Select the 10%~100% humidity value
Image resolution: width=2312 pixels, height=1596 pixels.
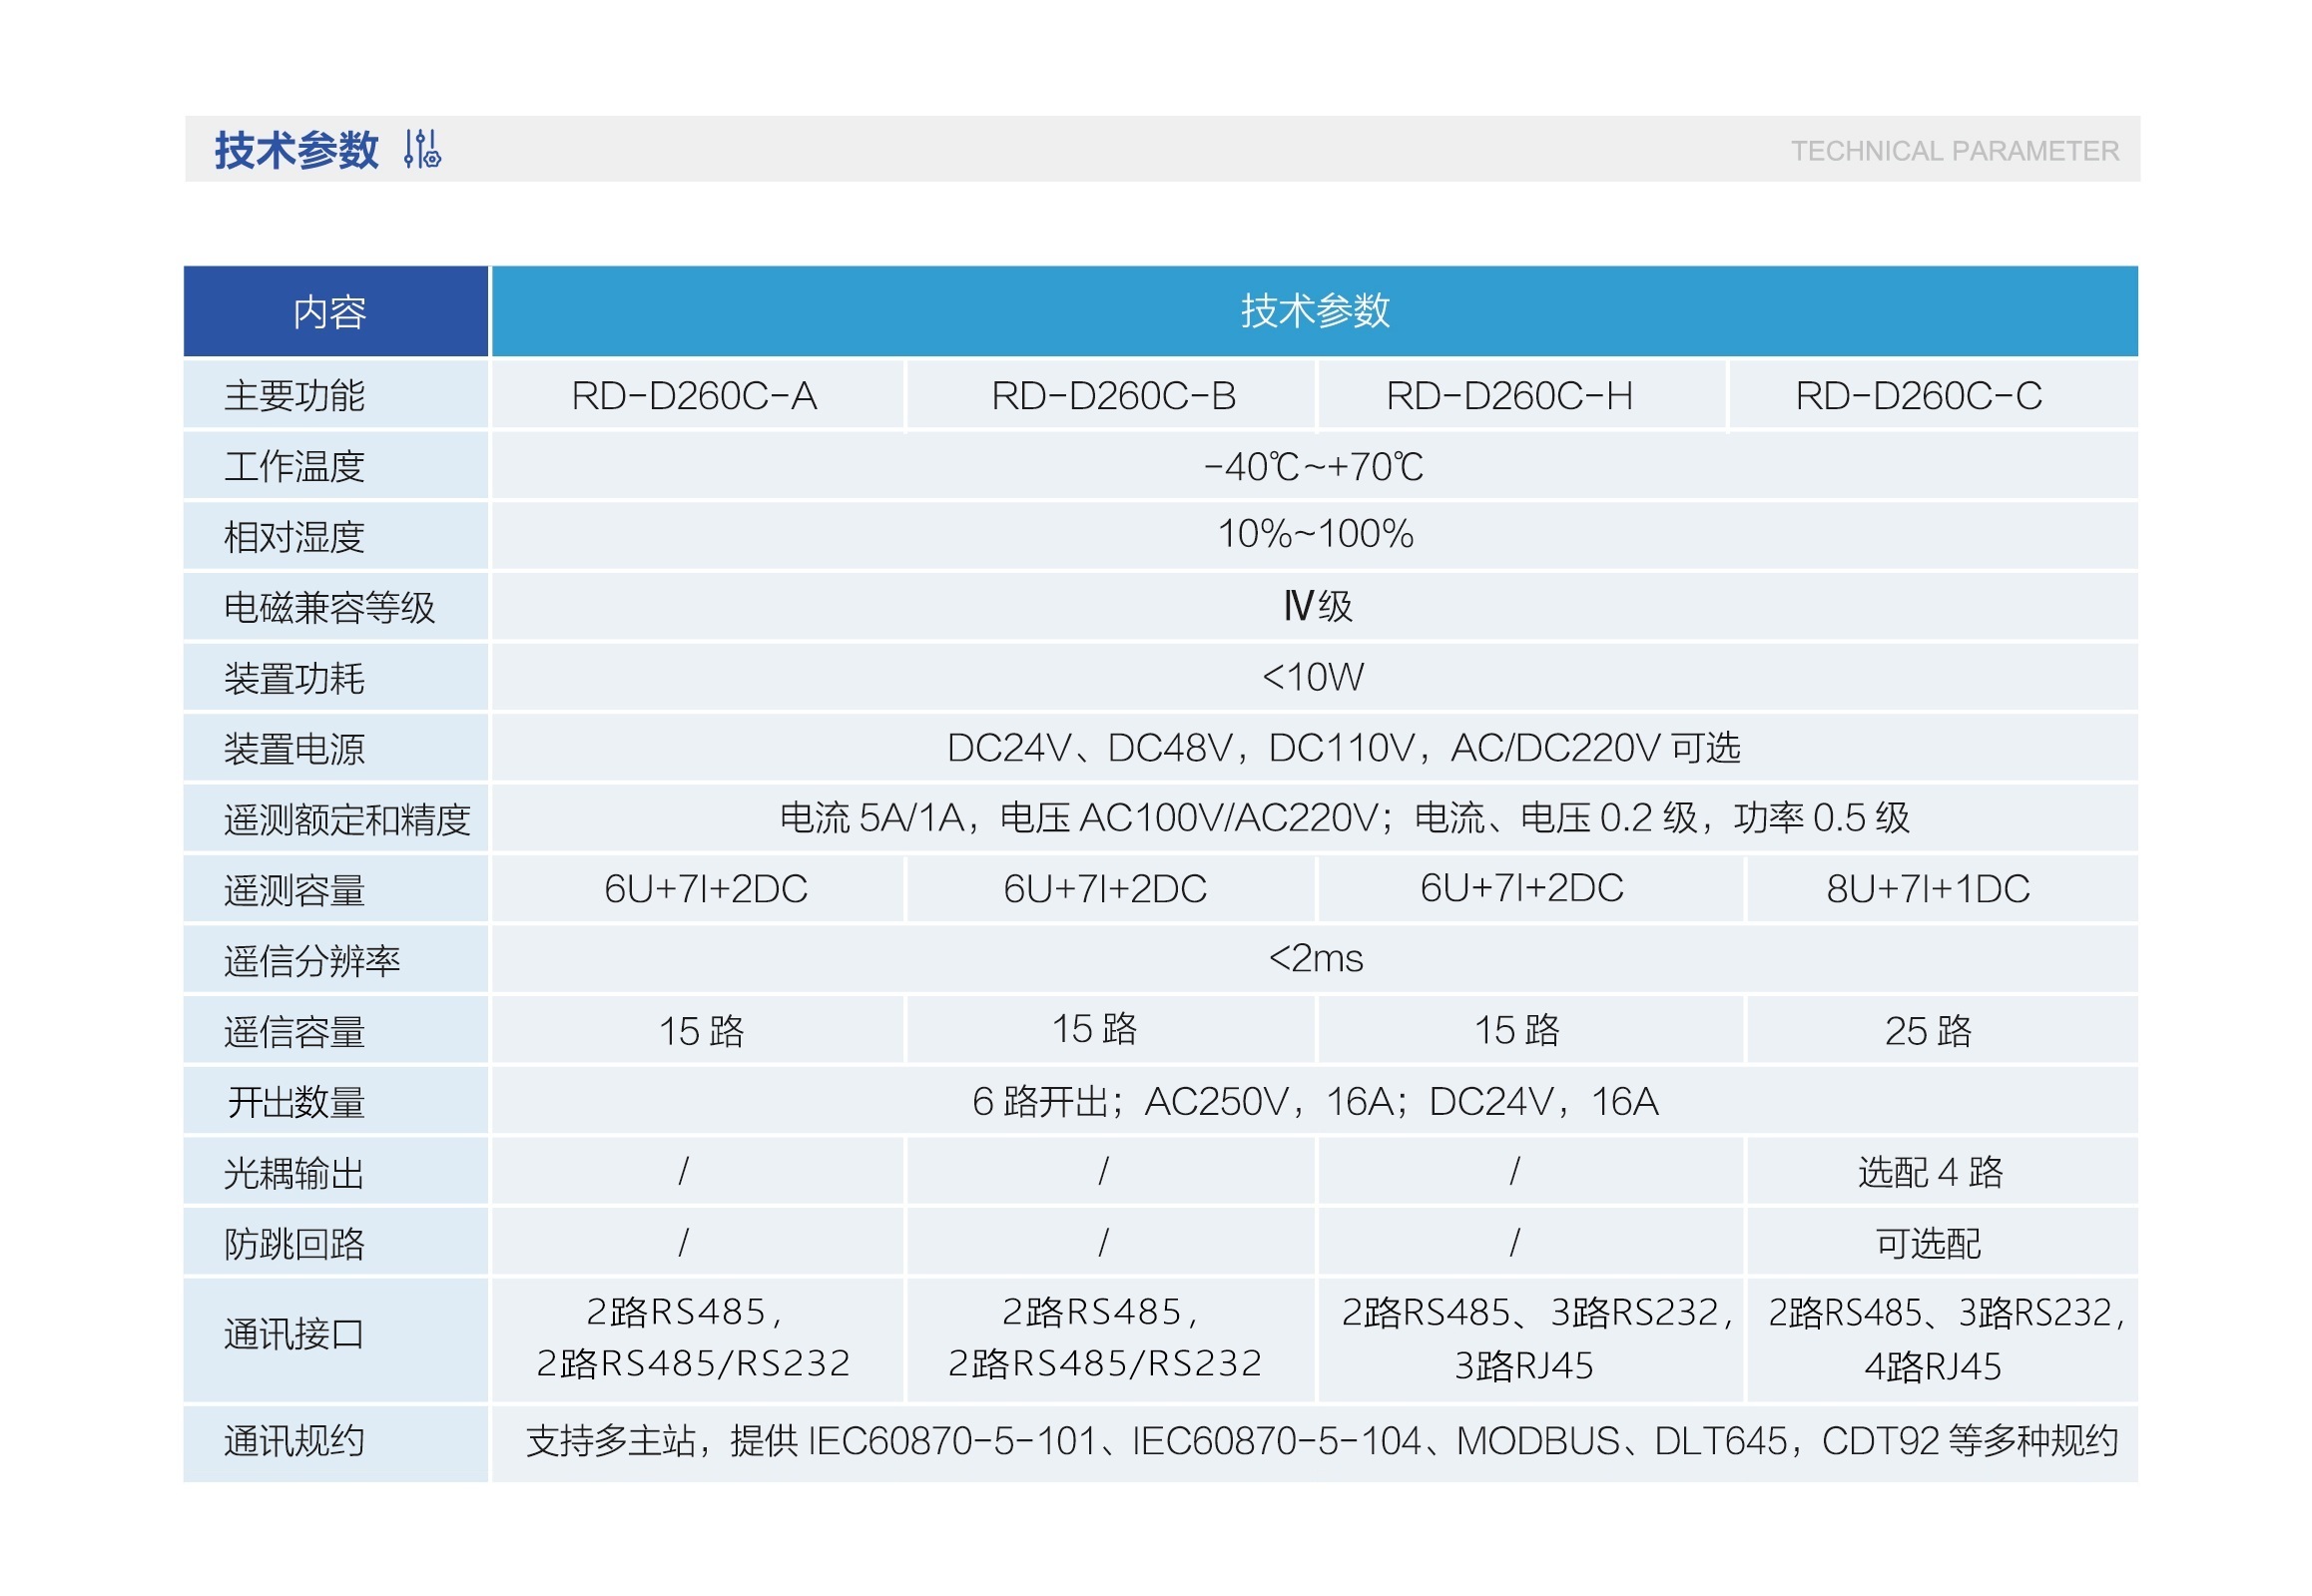tap(1314, 534)
